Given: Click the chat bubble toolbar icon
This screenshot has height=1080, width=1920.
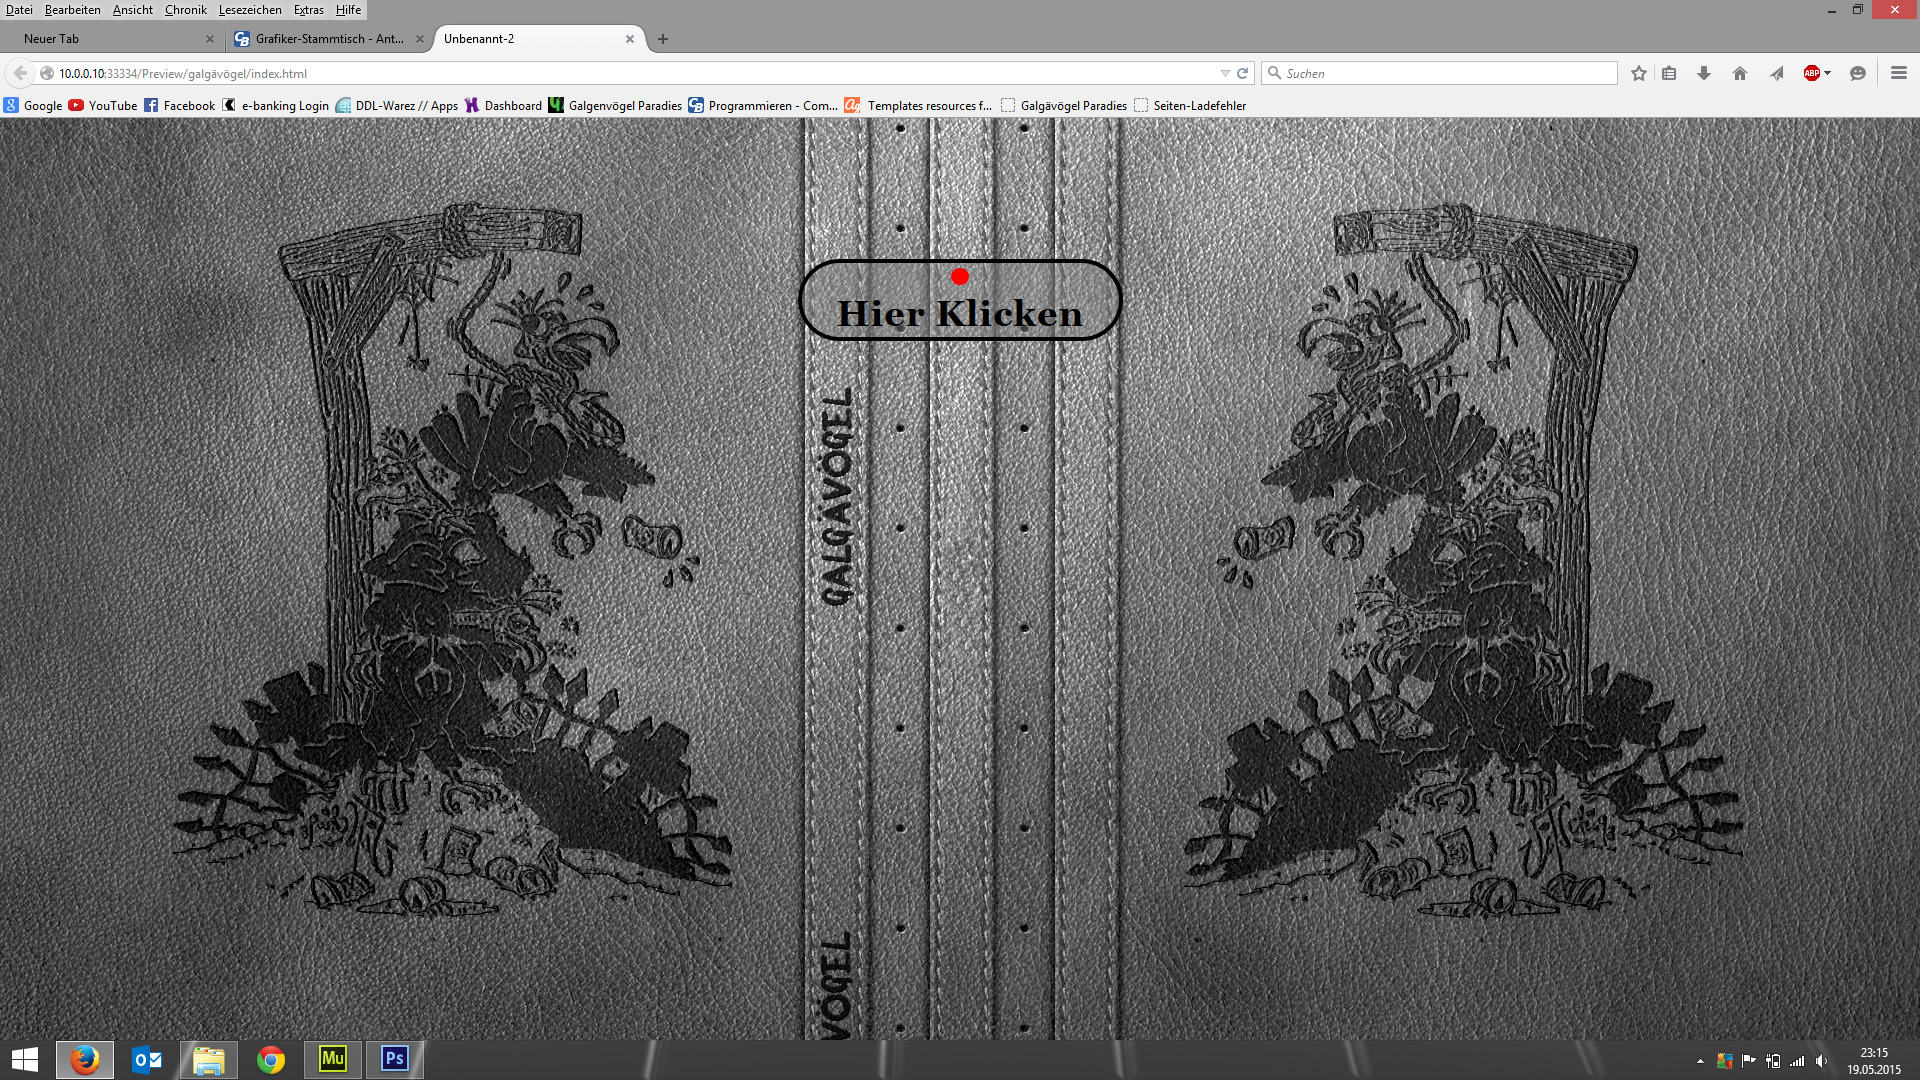Looking at the screenshot, I should pyautogui.click(x=1858, y=73).
